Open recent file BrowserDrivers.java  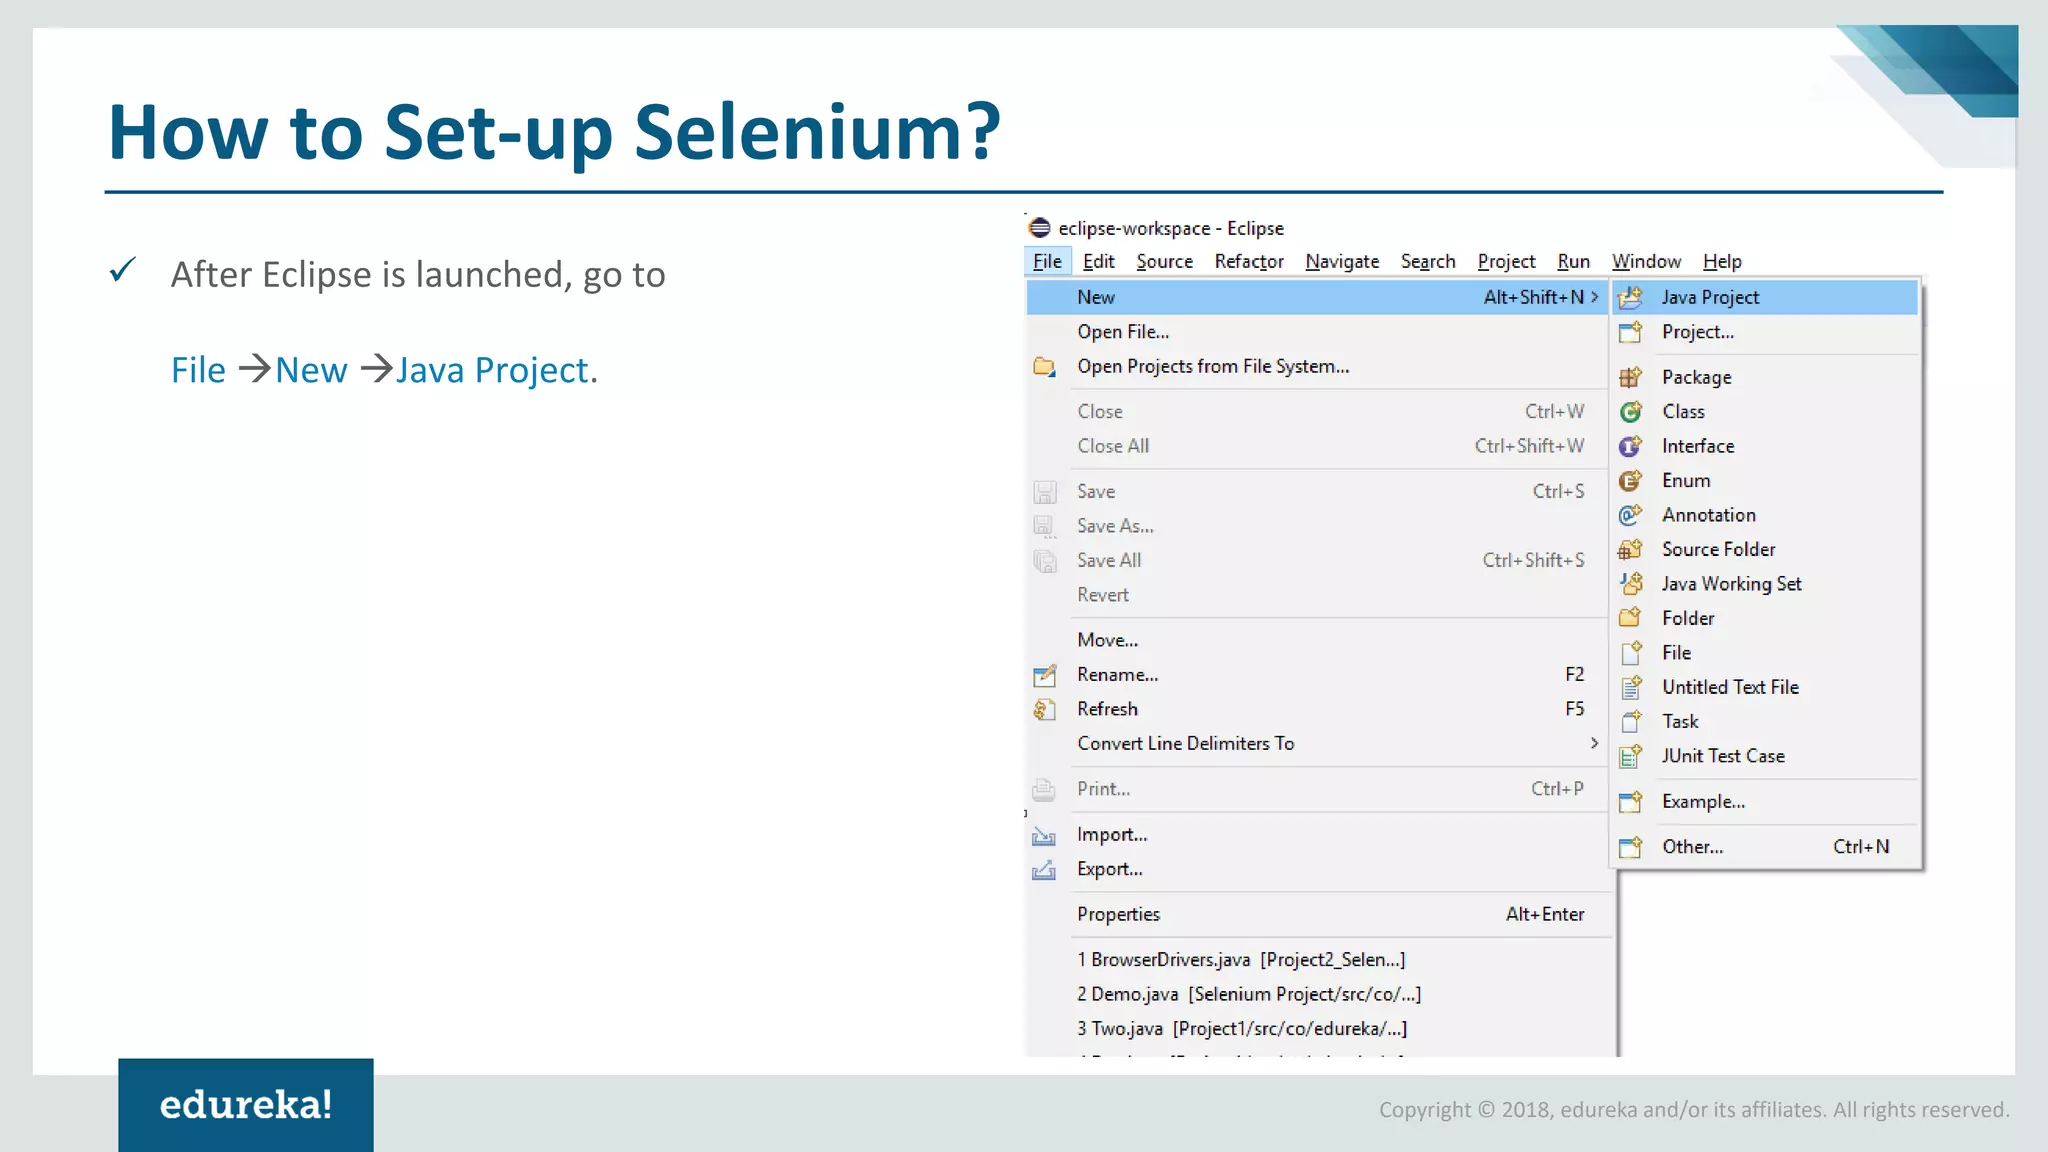click(x=1241, y=960)
